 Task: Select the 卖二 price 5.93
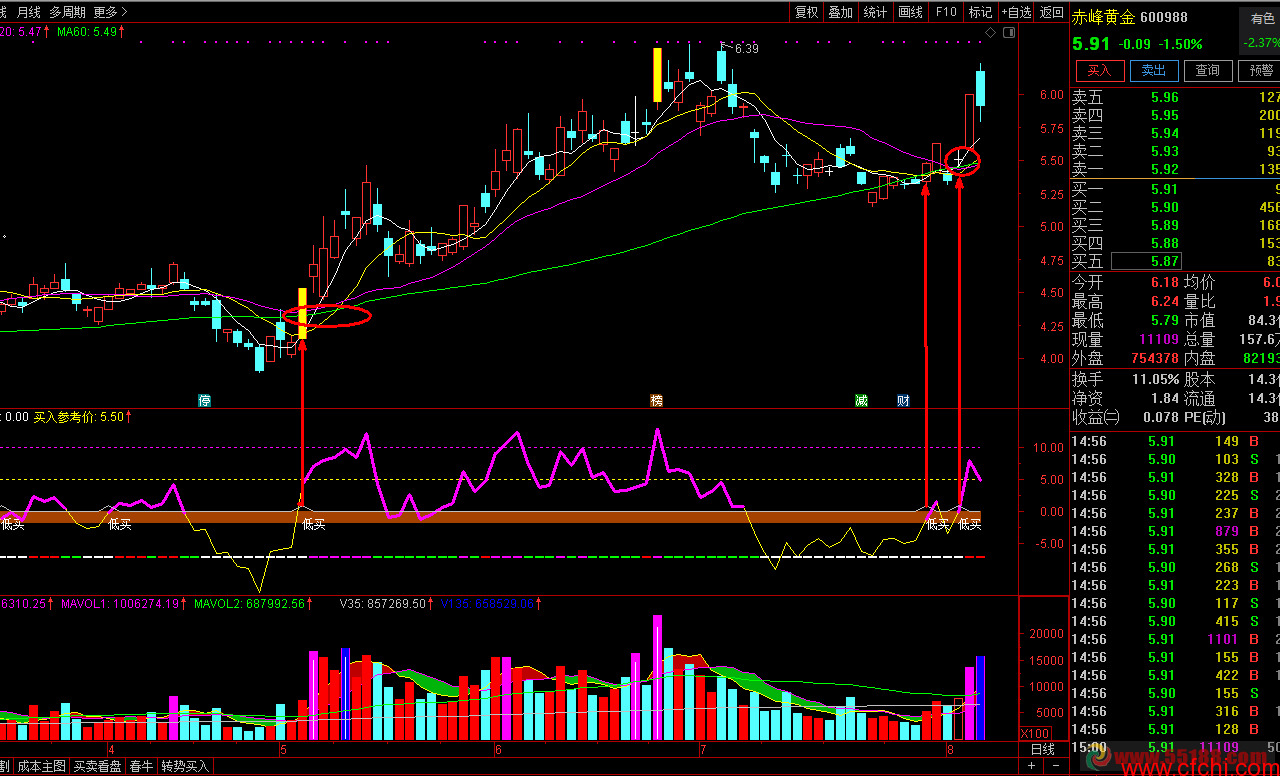[x=1164, y=151]
